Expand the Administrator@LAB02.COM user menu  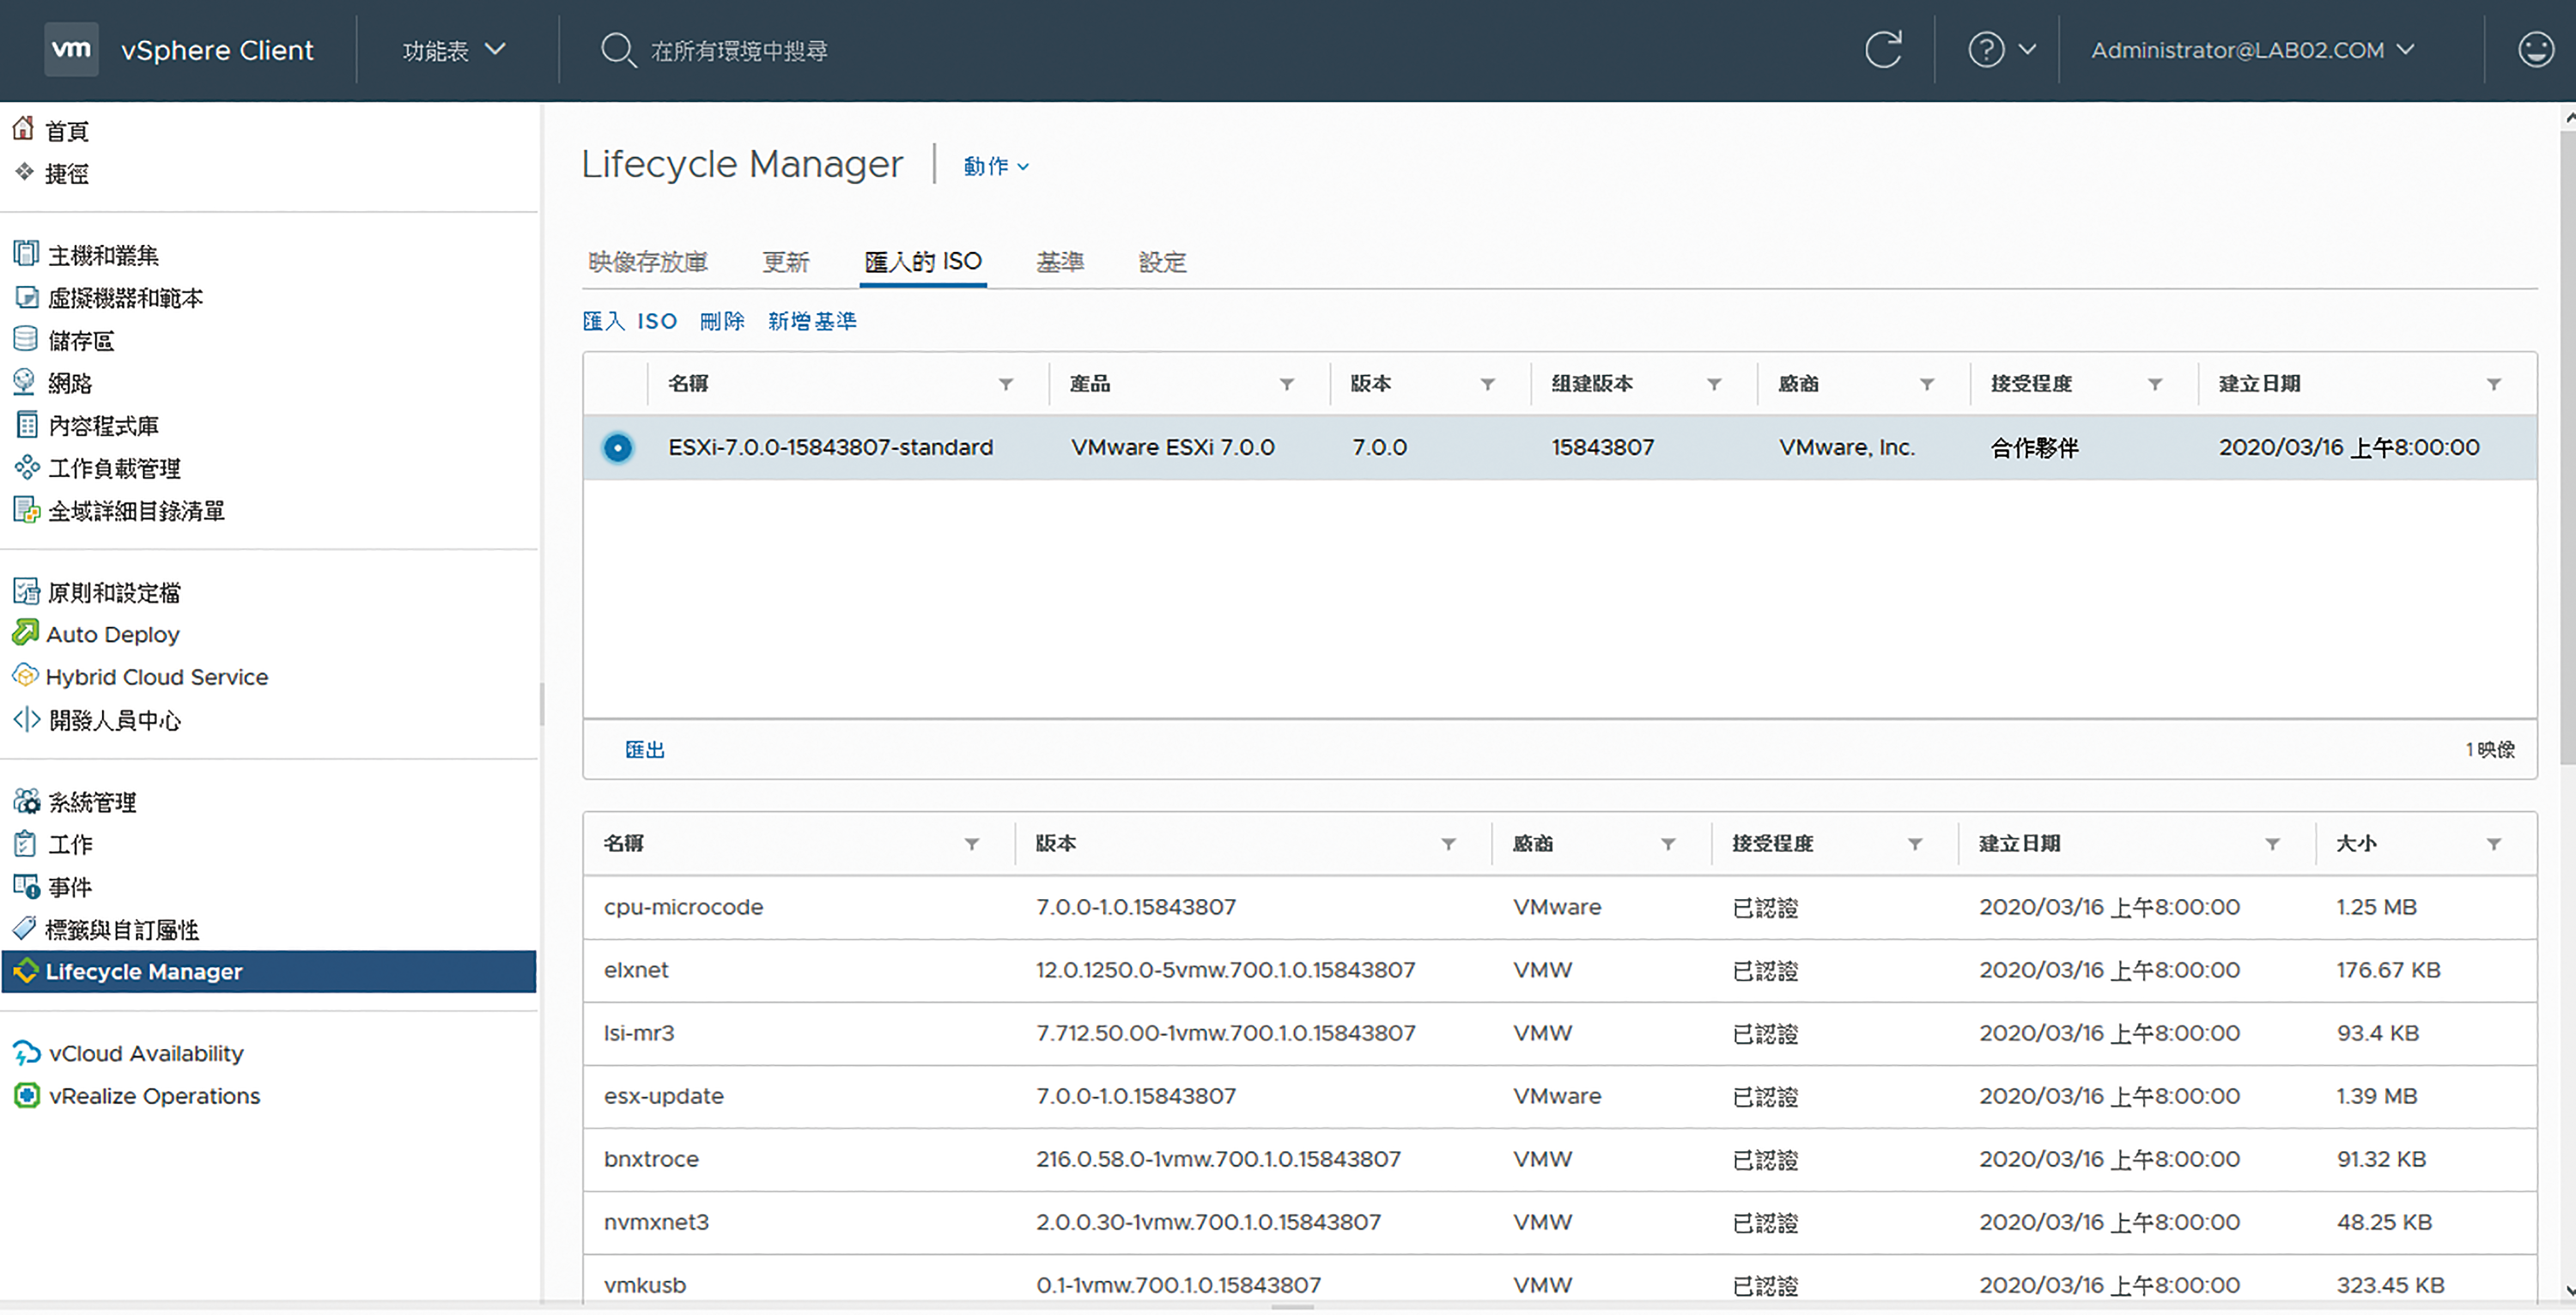(x=2252, y=50)
